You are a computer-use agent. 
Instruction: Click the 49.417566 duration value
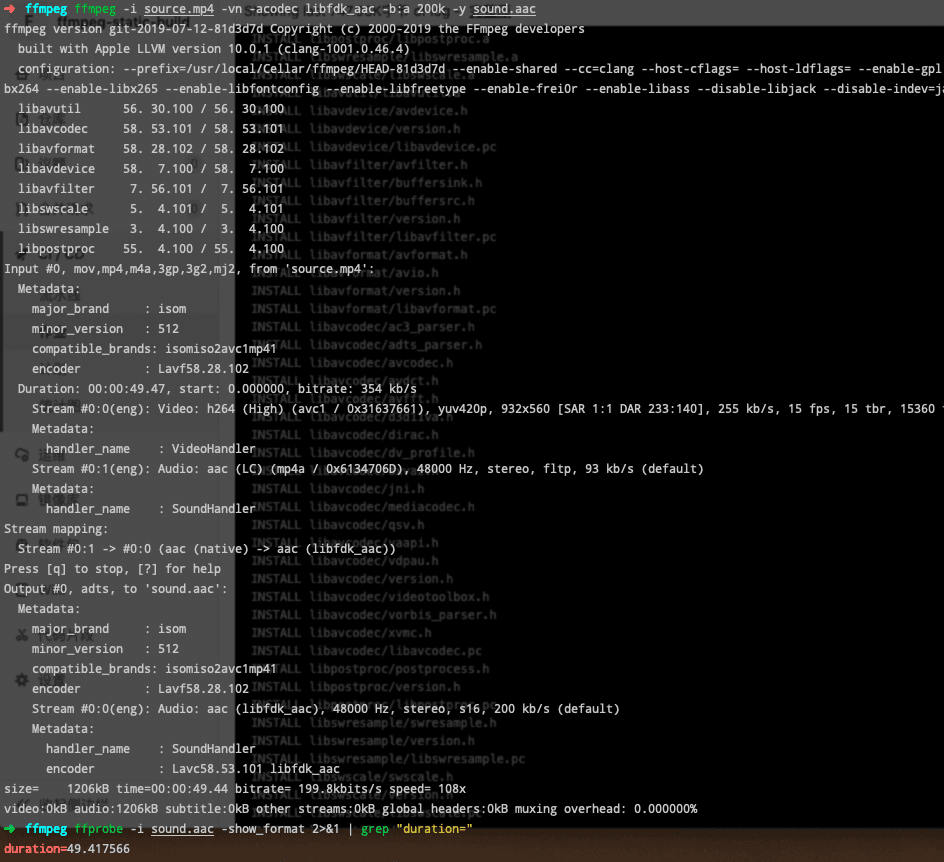click(95, 849)
